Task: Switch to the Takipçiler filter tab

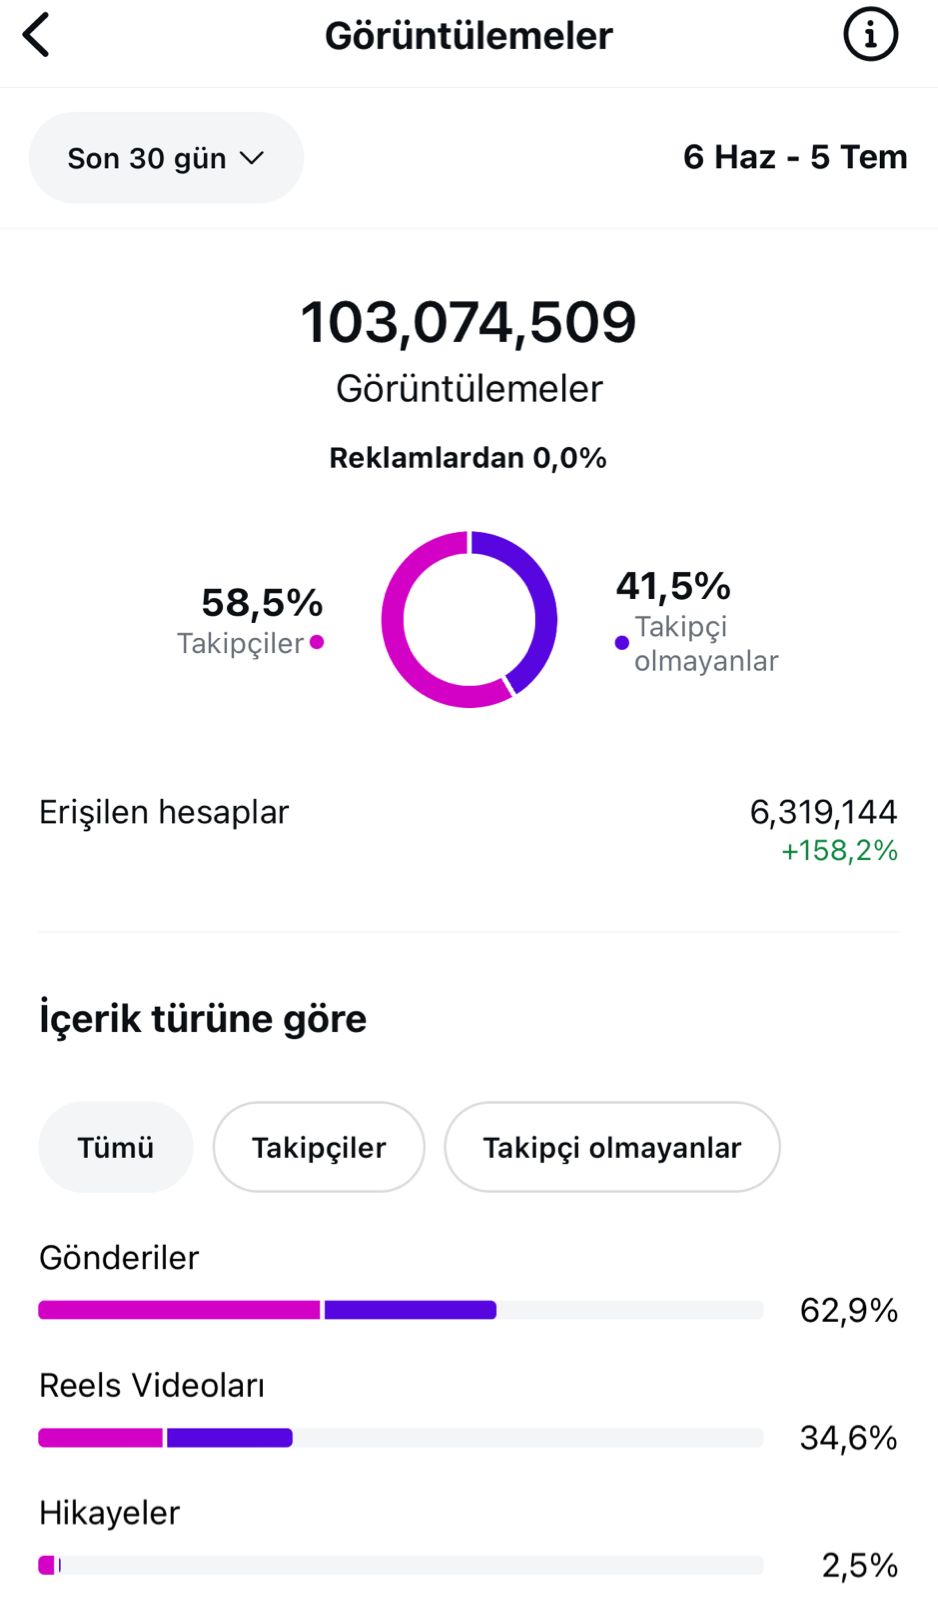Action: point(318,1147)
